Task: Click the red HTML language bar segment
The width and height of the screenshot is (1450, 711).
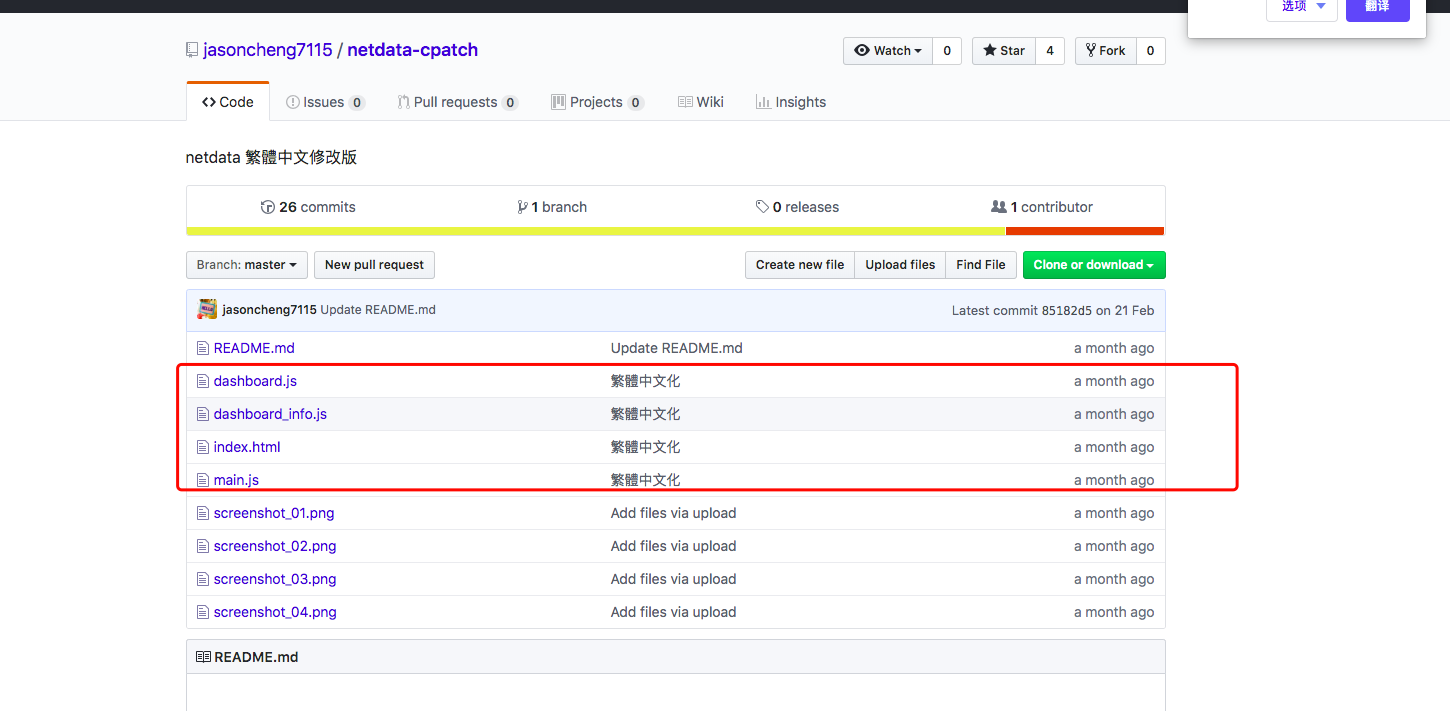Action: (1085, 231)
